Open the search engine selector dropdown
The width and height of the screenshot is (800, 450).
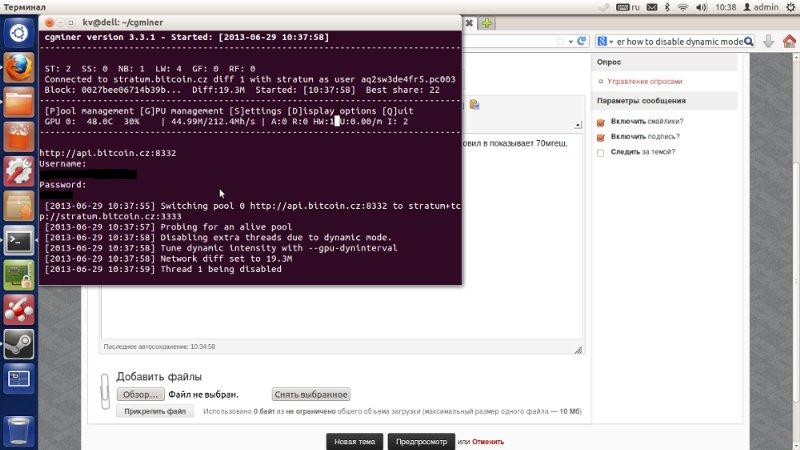(605, 42)
